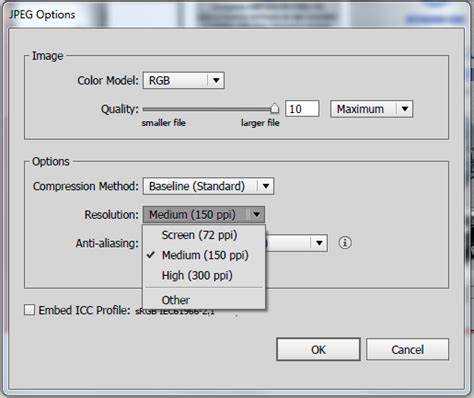Enable the Embed ICC Profile checkbox

point(29,310)
